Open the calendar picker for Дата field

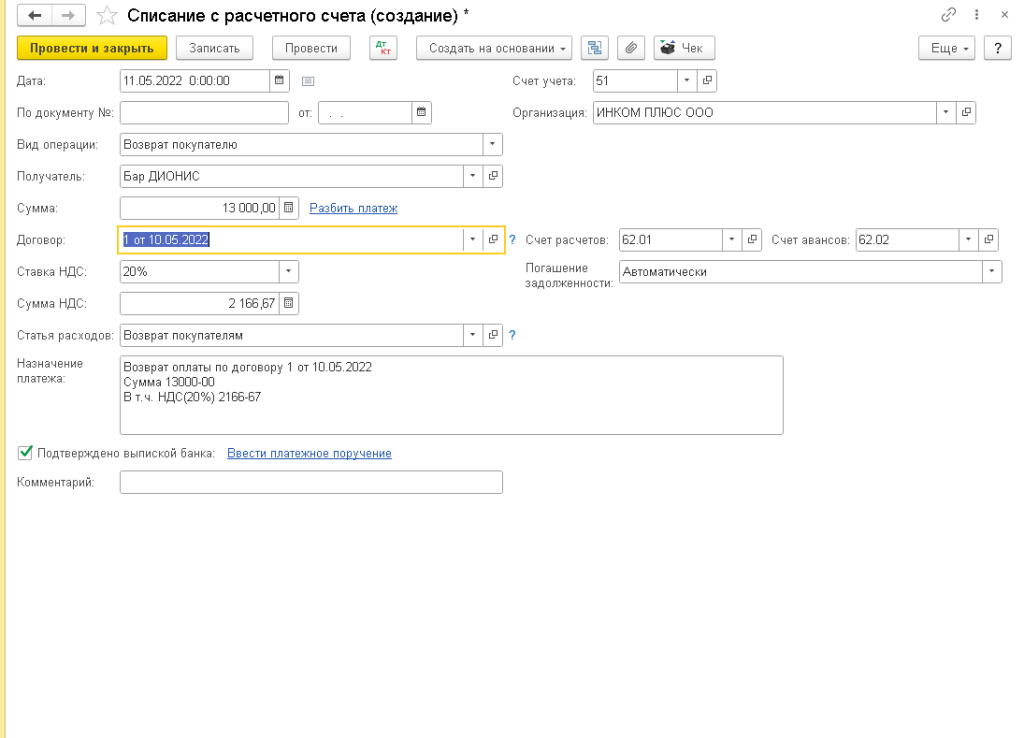[280, 81]
